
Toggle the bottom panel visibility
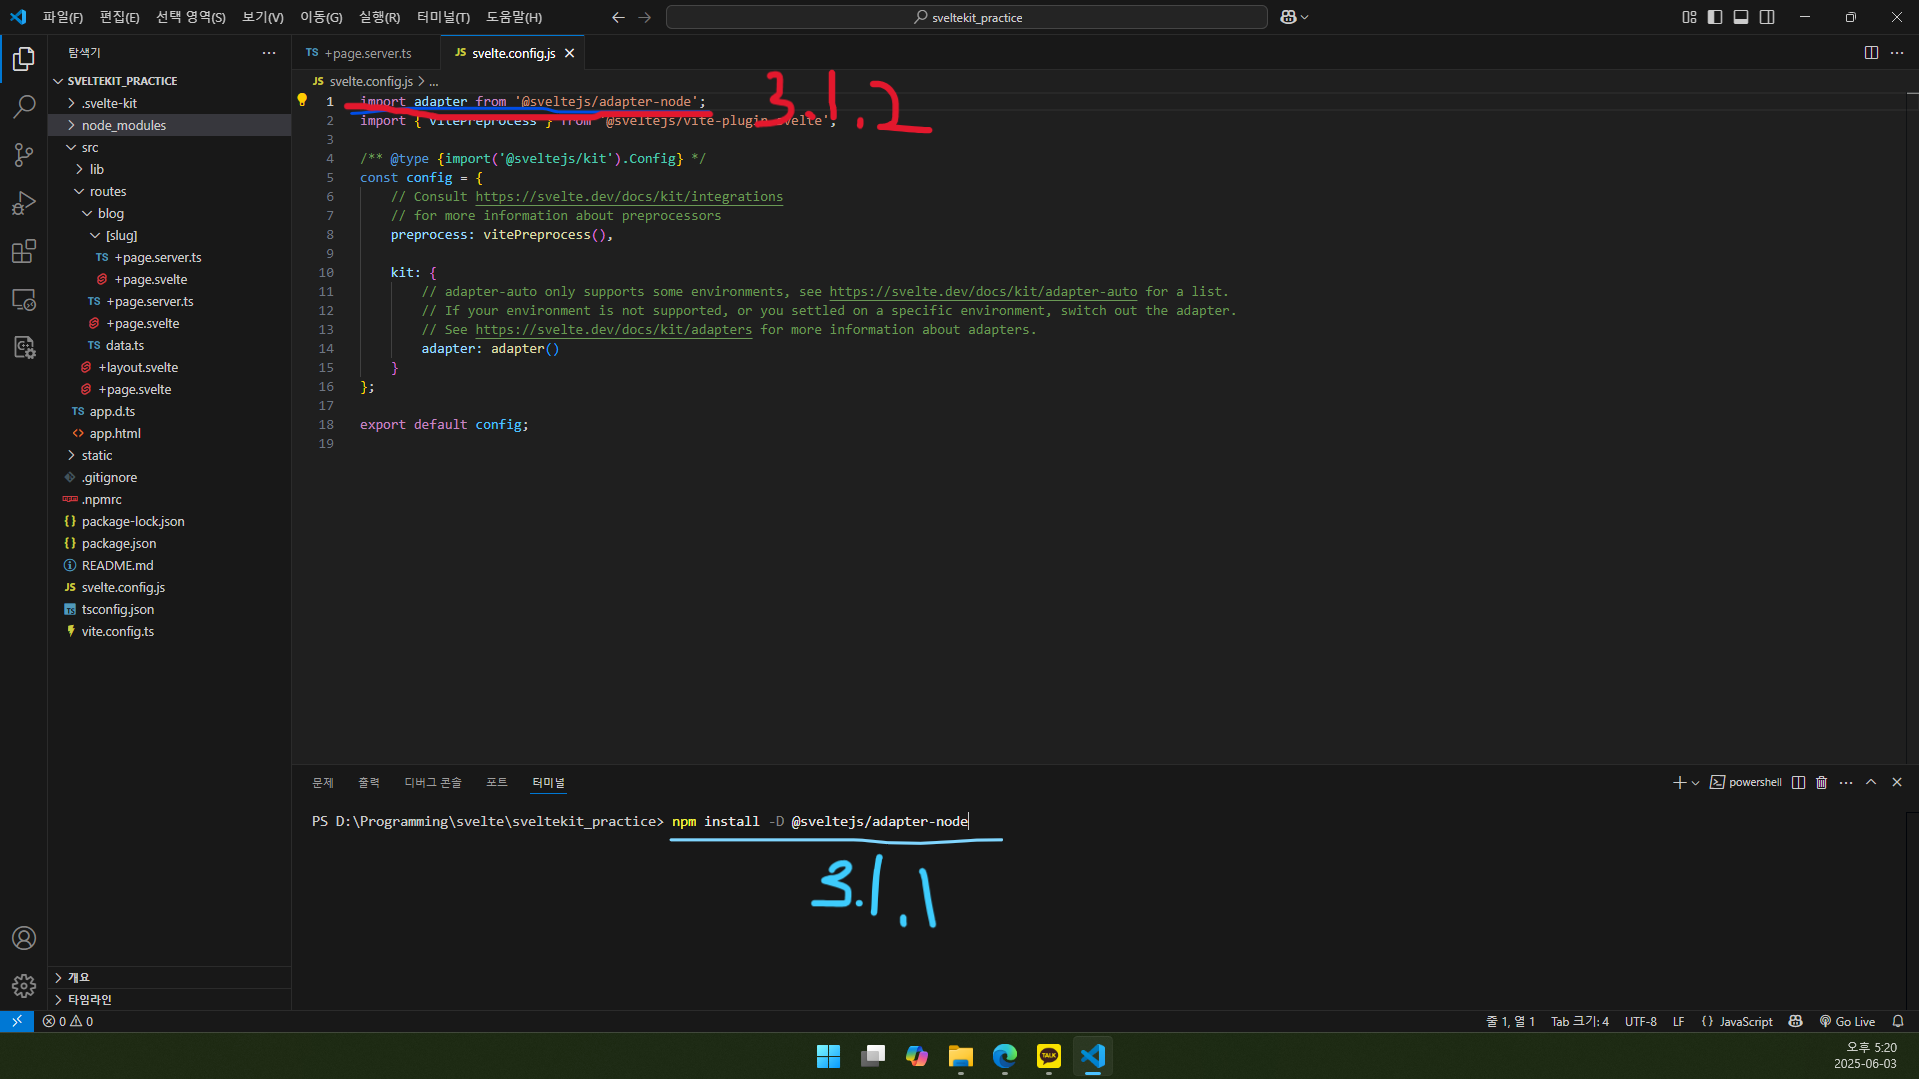[x=1741, y=17]
